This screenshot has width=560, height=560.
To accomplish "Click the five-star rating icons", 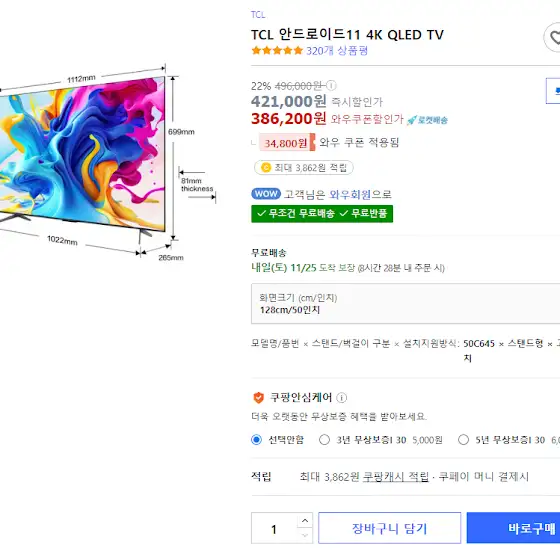I will (277, 50).
